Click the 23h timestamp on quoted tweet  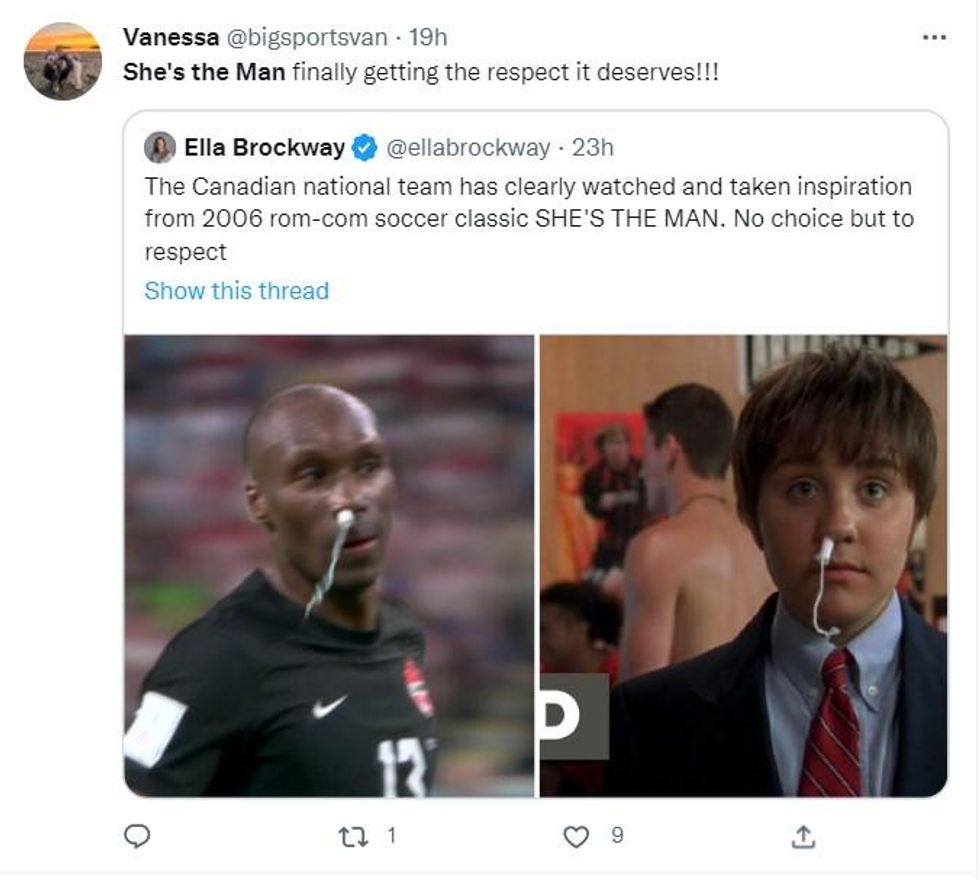(592, 148)
